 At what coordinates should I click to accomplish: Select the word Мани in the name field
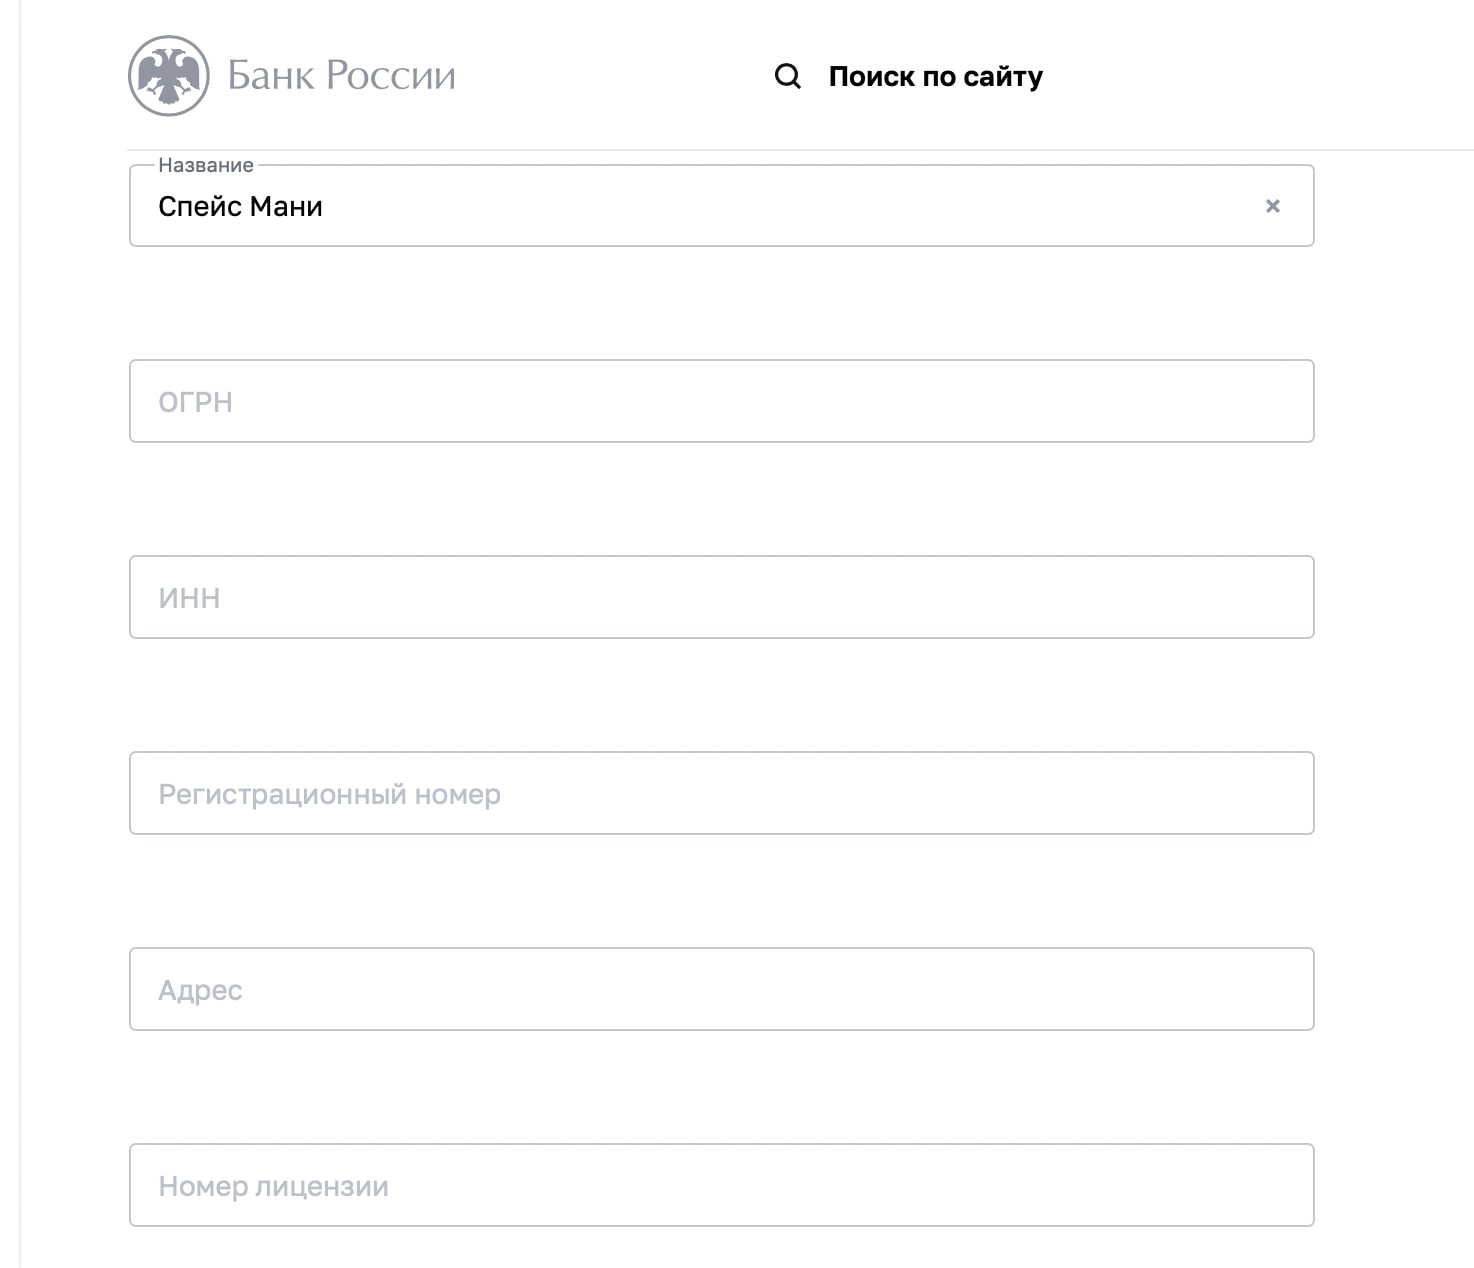point(287,206)
